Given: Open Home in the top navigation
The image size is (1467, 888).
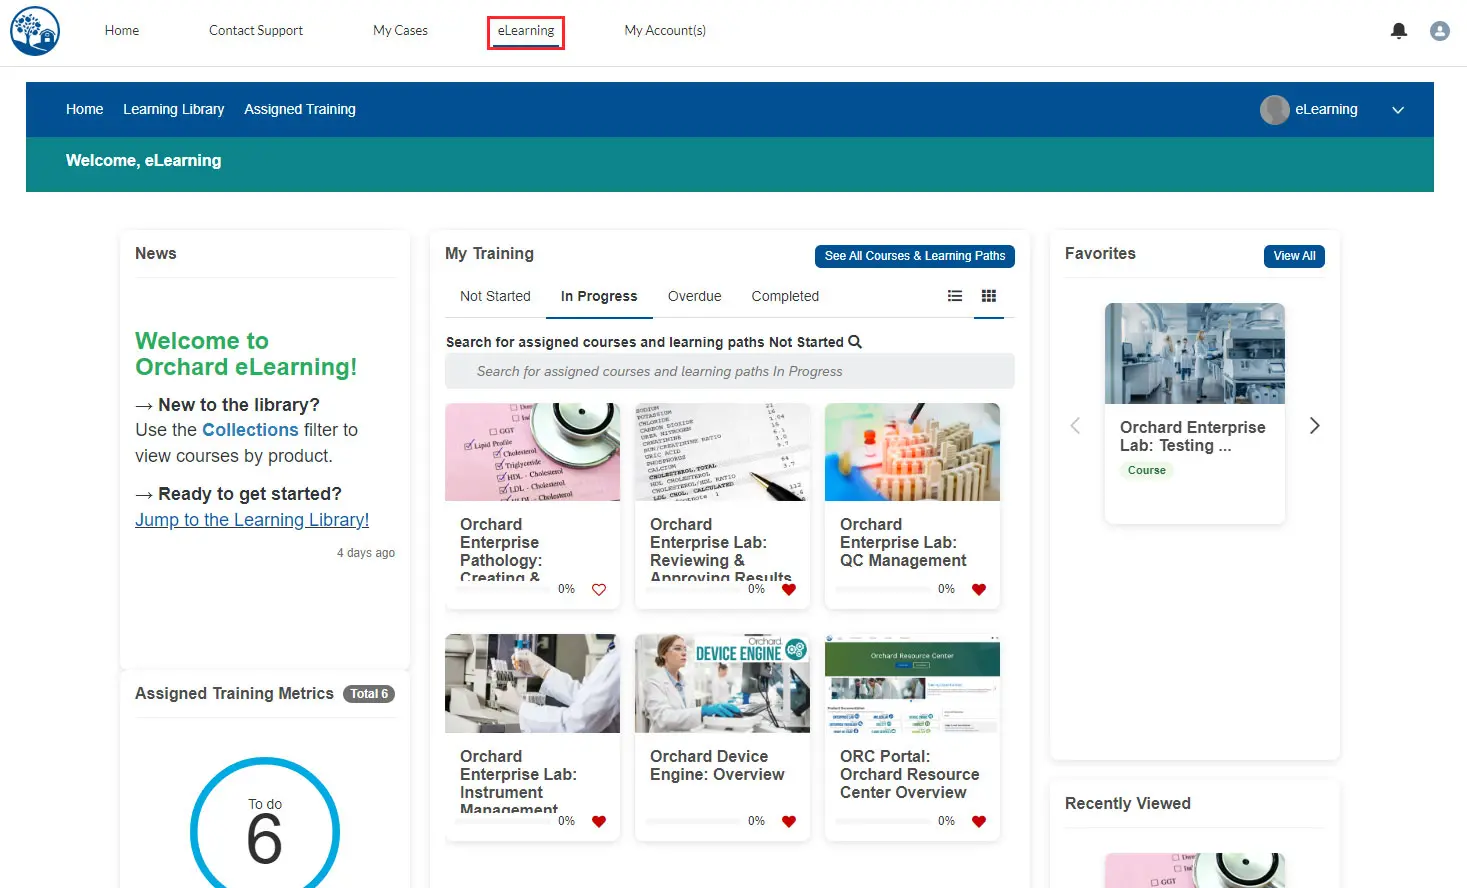Looking at the screenshot, I should pos(122,31).
